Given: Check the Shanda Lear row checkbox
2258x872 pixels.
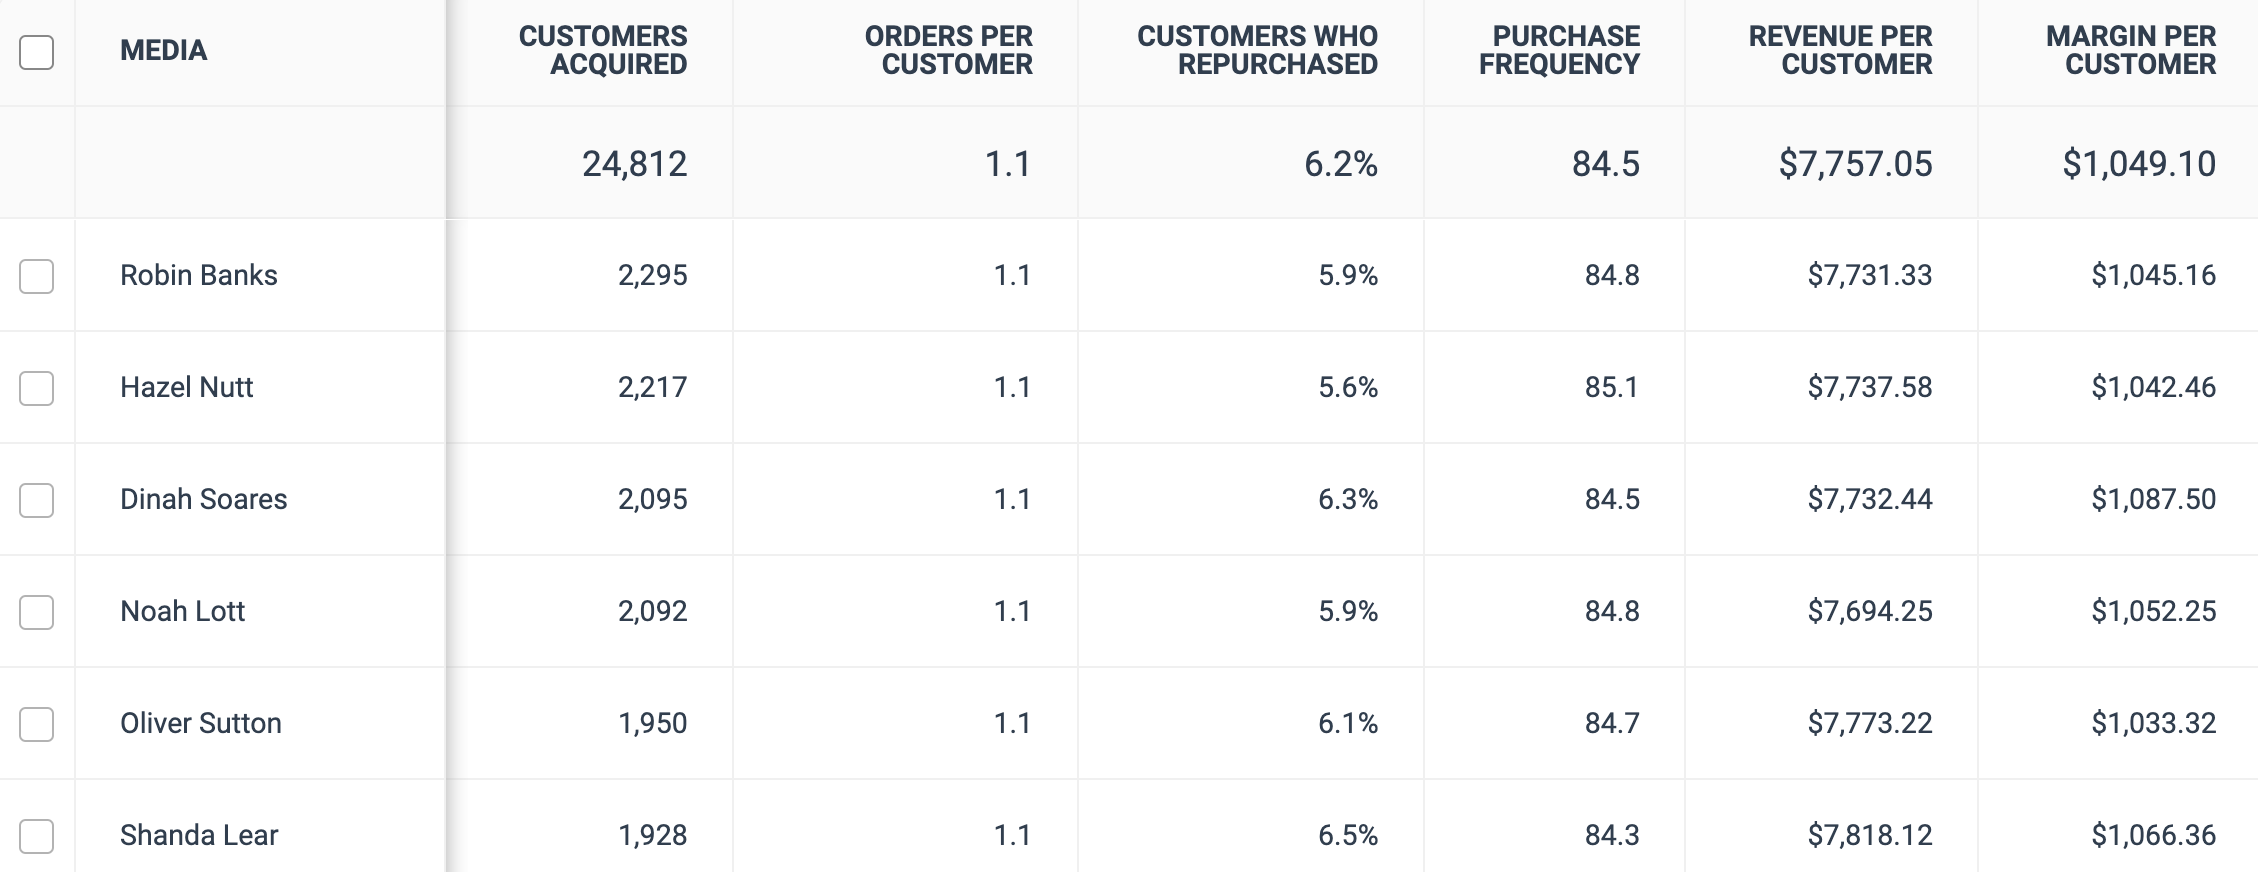Looking at the screenshot, I should pos(37,836).
